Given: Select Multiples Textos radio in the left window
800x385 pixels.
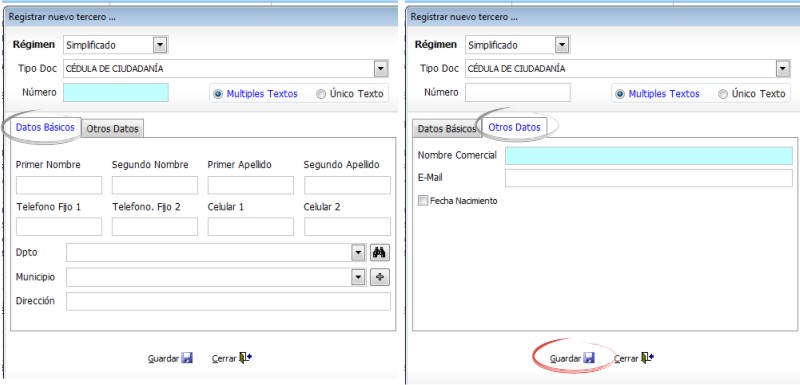Looking at the screenshot, I should tap(218, 94).
